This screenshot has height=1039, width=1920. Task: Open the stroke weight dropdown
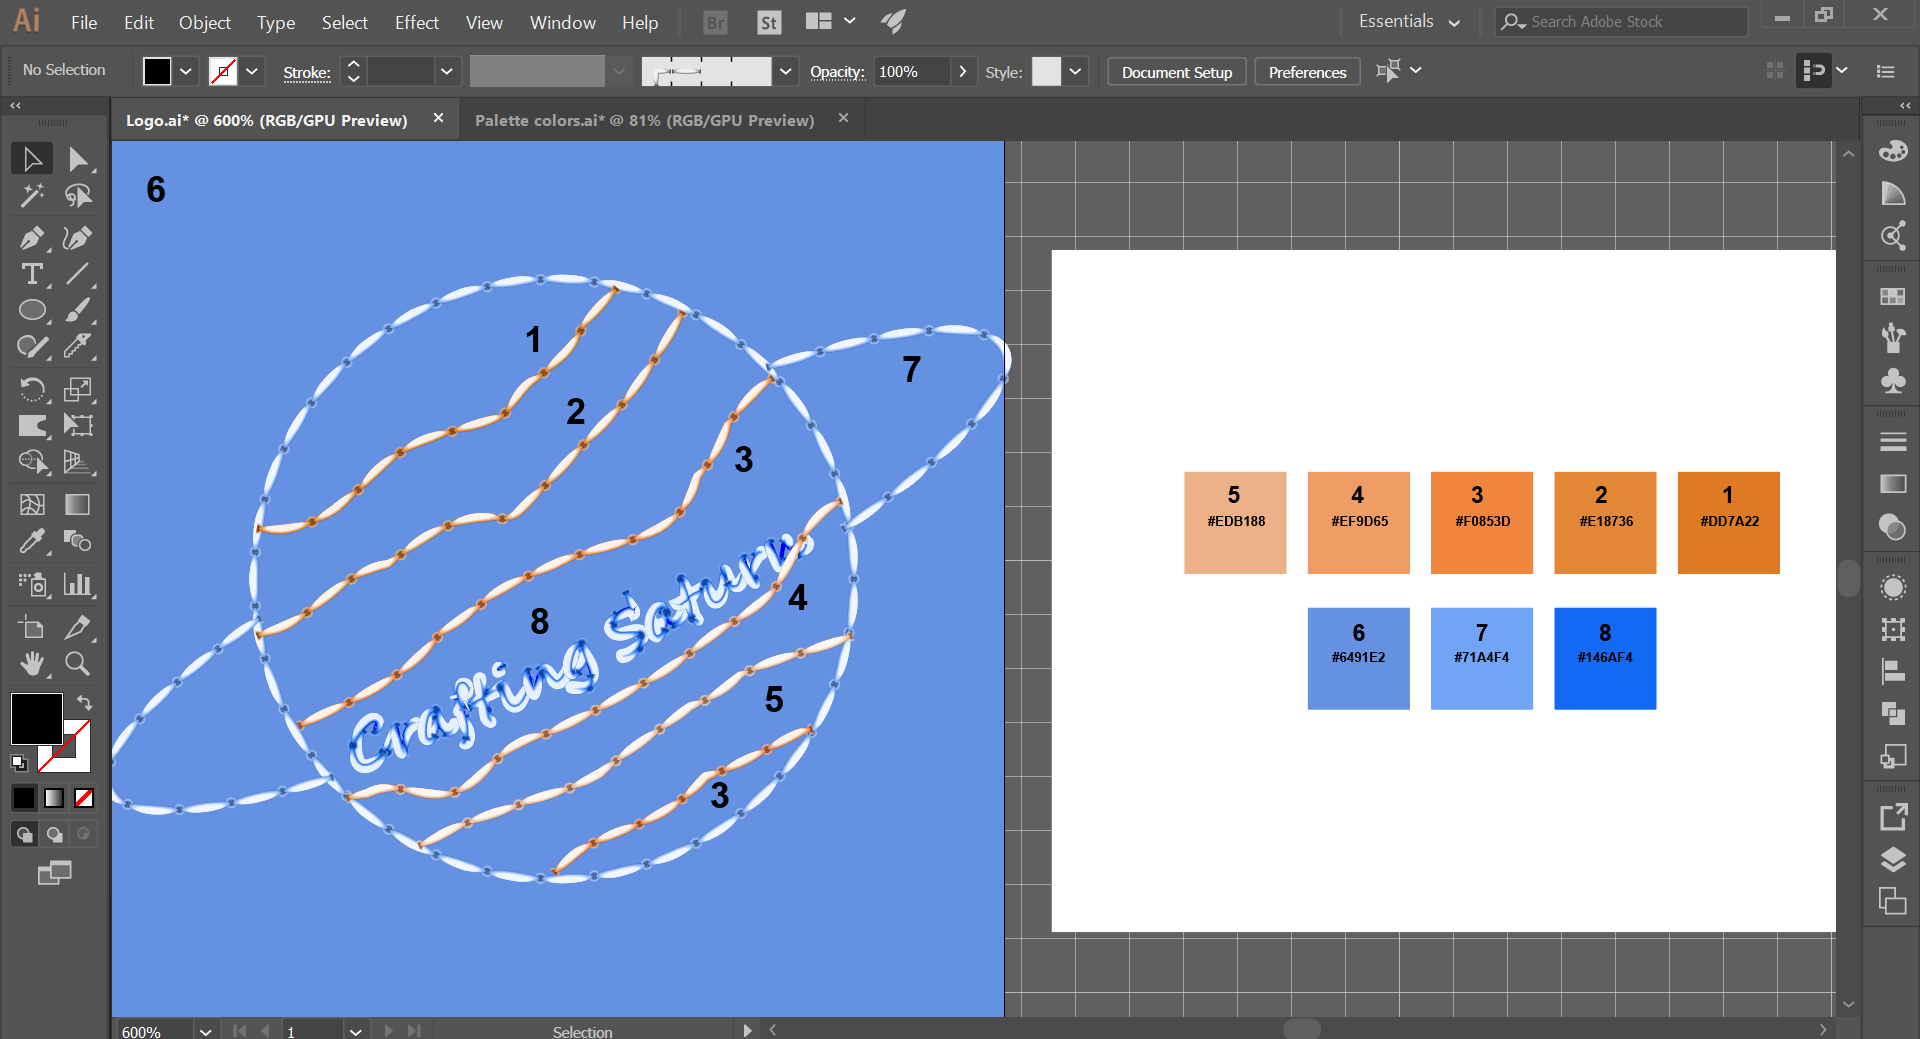point(446,71)
